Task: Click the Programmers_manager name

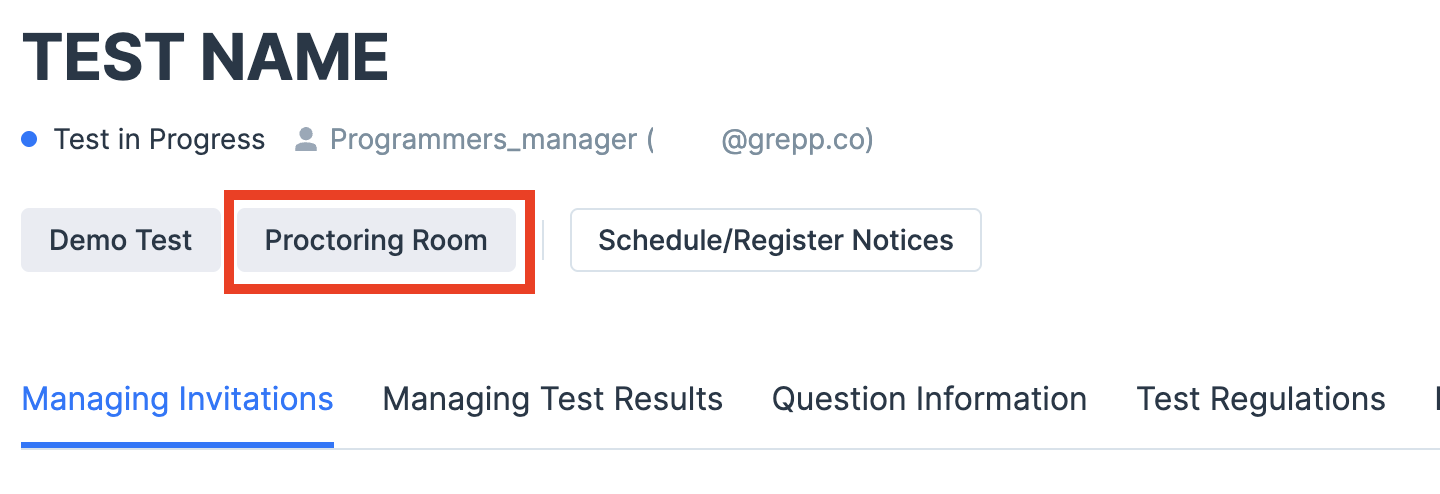Action: [x=484, y=140]
